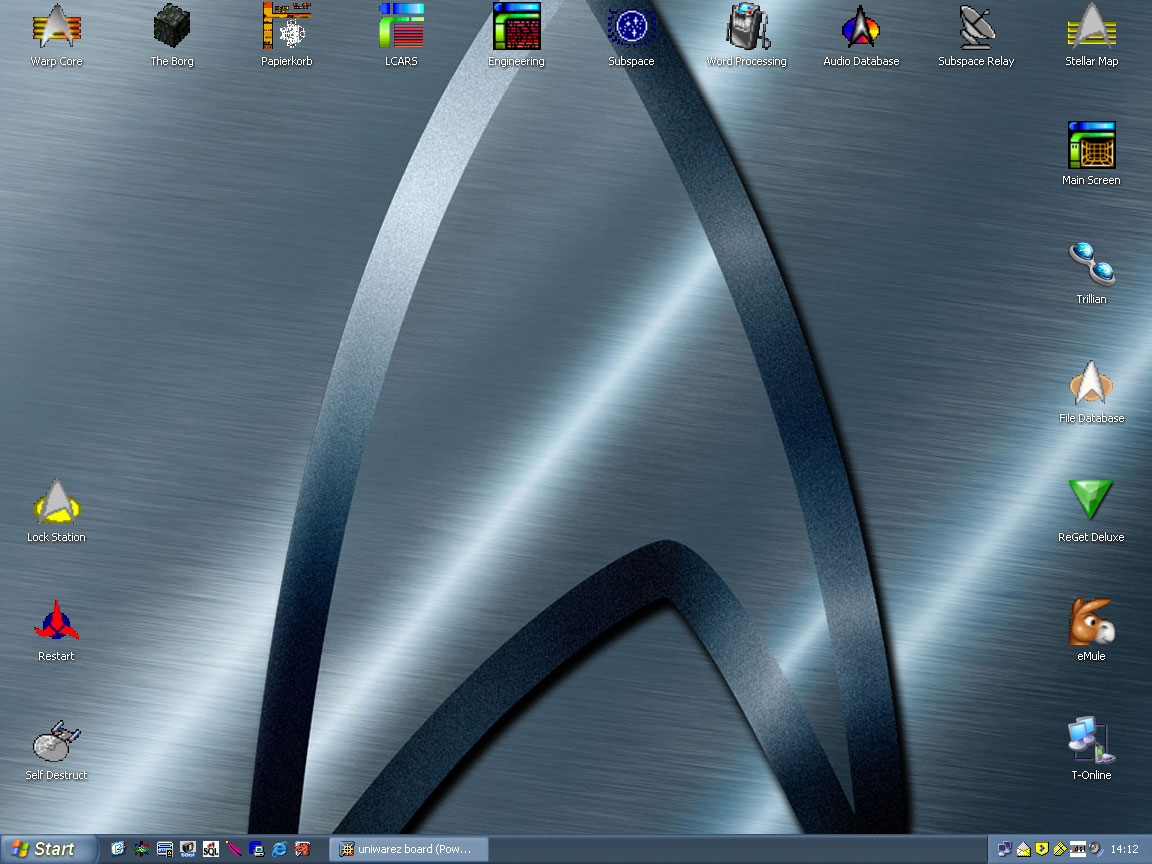Select the Subspace icon
Image resolution: width=1152 pixels, height=864 pixels.
tap(631, 27)
